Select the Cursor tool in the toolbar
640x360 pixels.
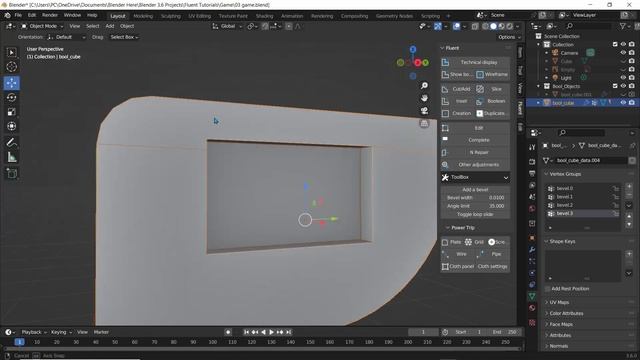point(12,67)
